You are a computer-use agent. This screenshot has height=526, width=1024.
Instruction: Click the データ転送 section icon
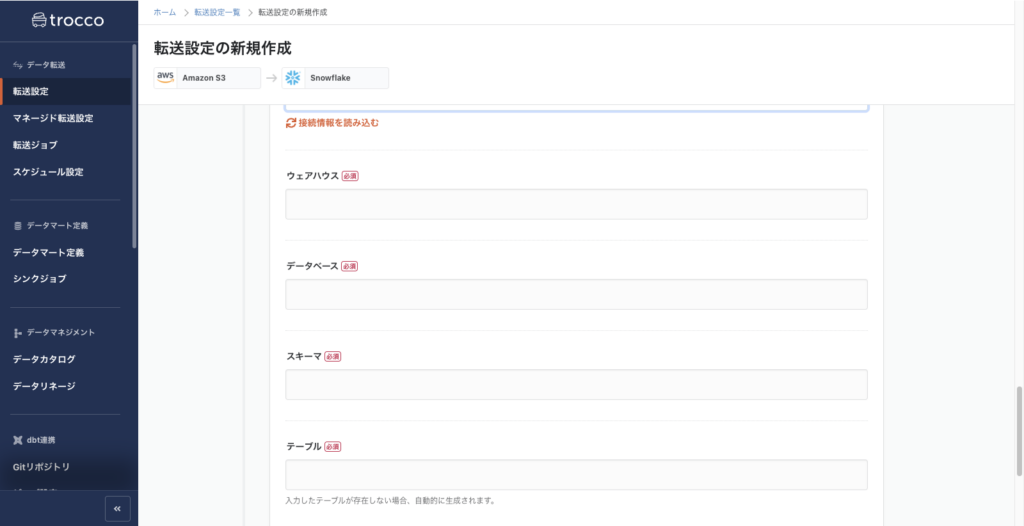17,65
